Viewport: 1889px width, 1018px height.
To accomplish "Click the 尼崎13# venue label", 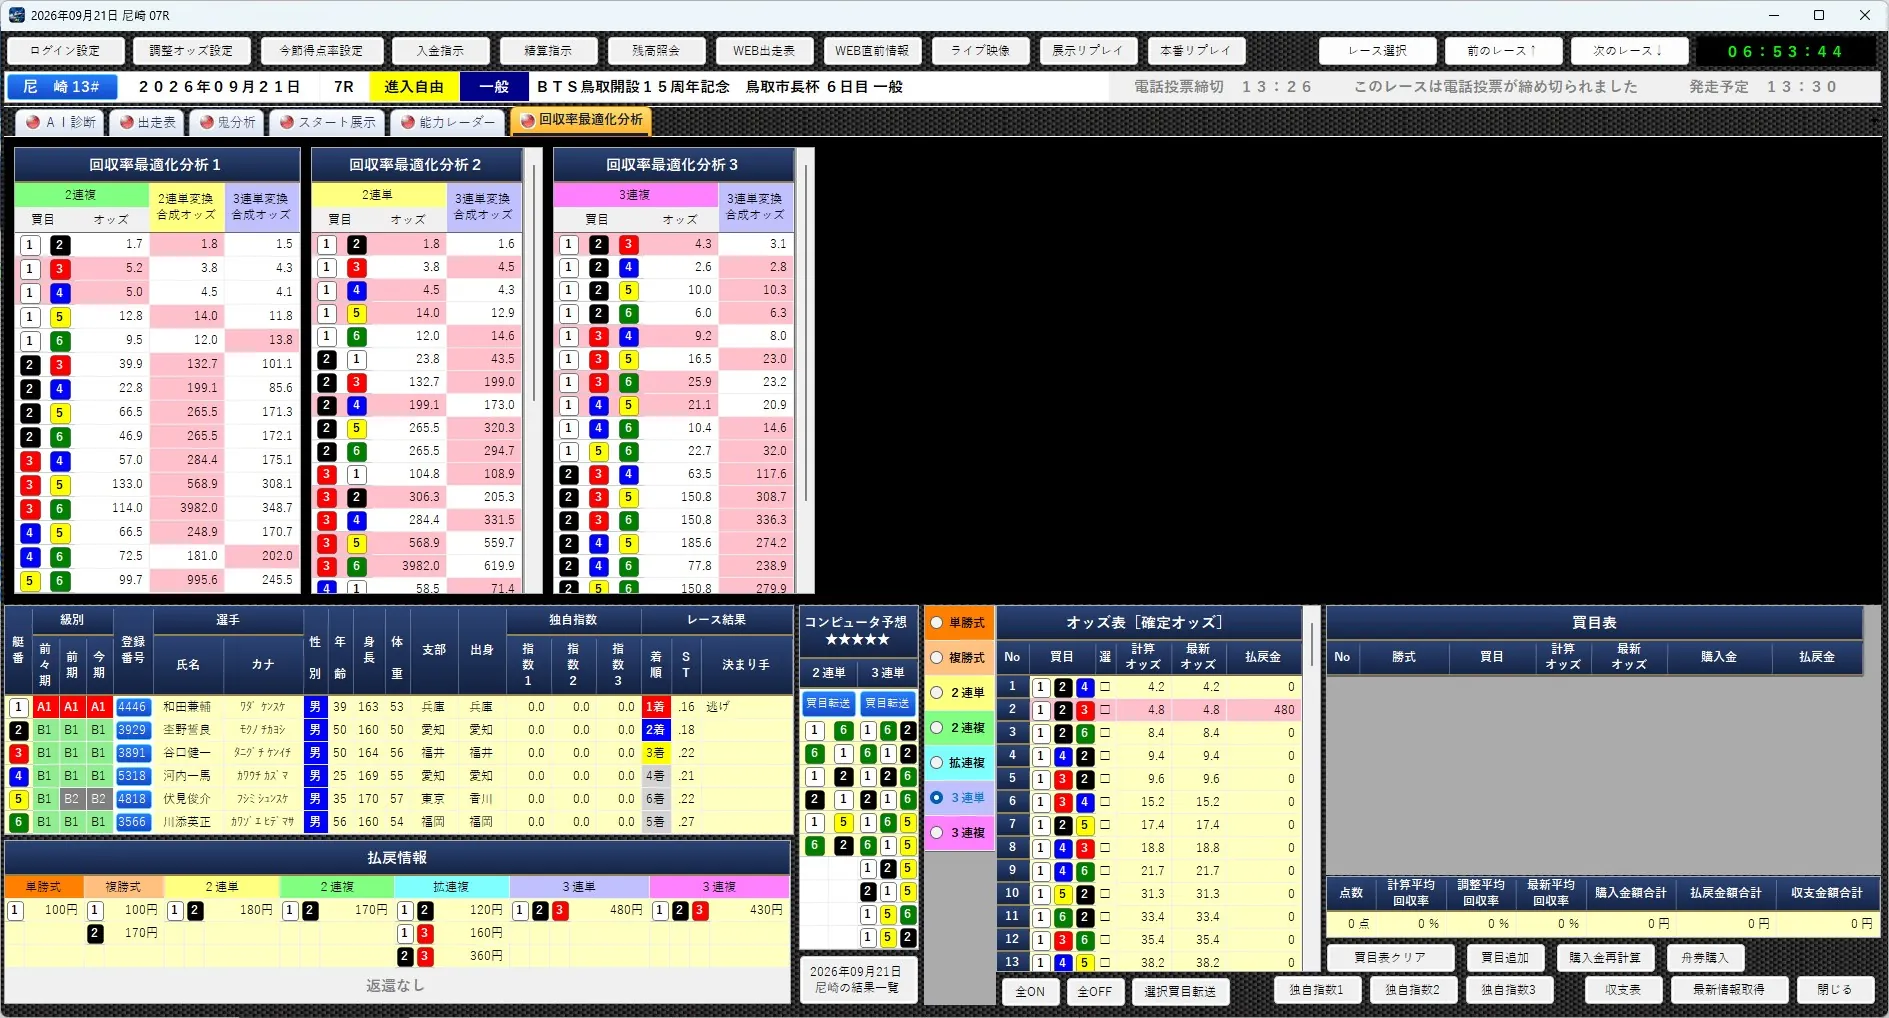I will click(x=62, y=87).
